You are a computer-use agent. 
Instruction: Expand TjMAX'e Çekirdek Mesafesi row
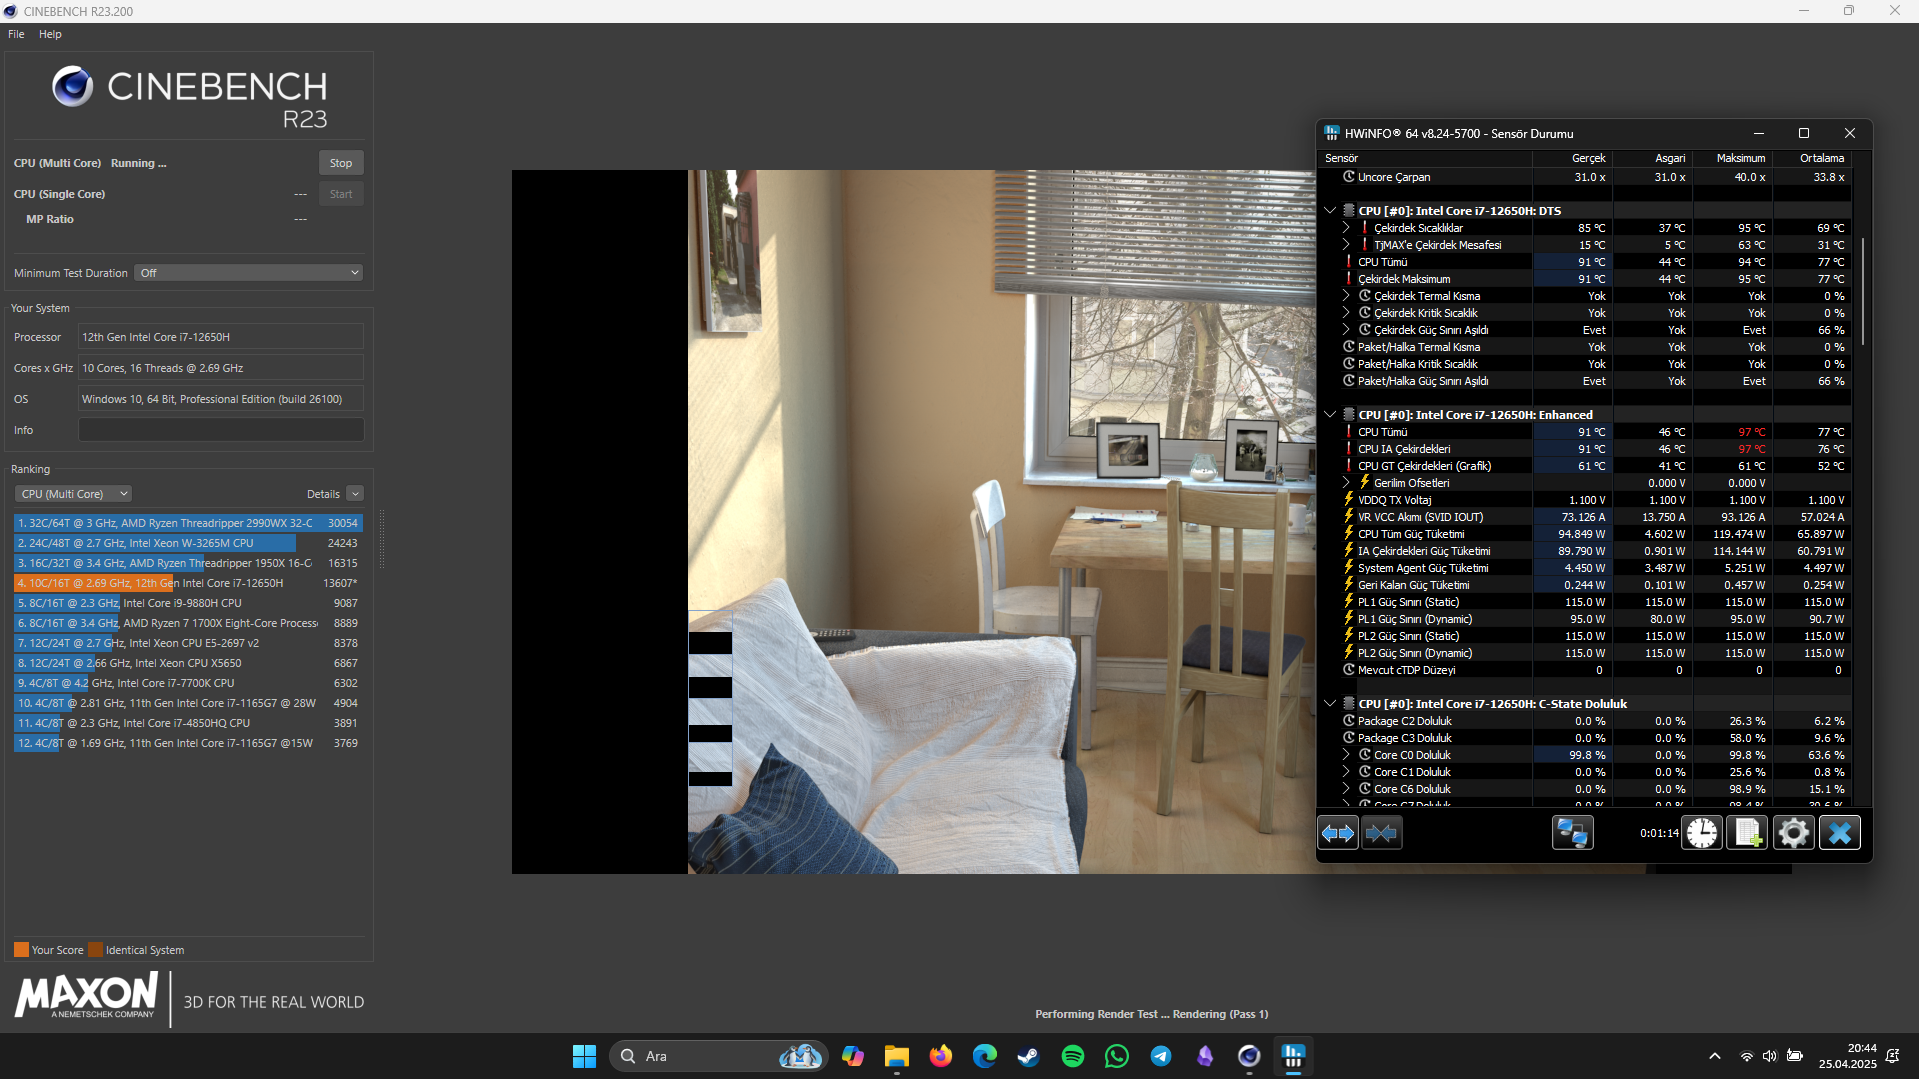point(1346,245)
